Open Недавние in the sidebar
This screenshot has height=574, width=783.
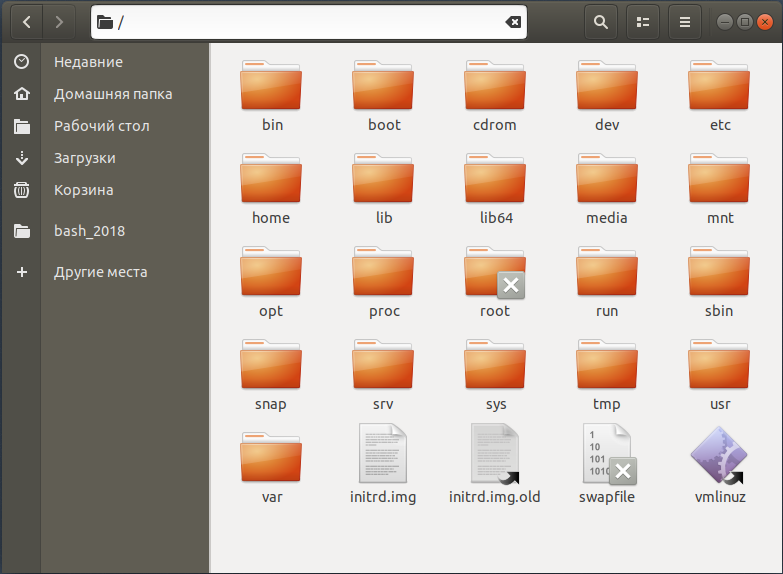(x=88, y=62)
